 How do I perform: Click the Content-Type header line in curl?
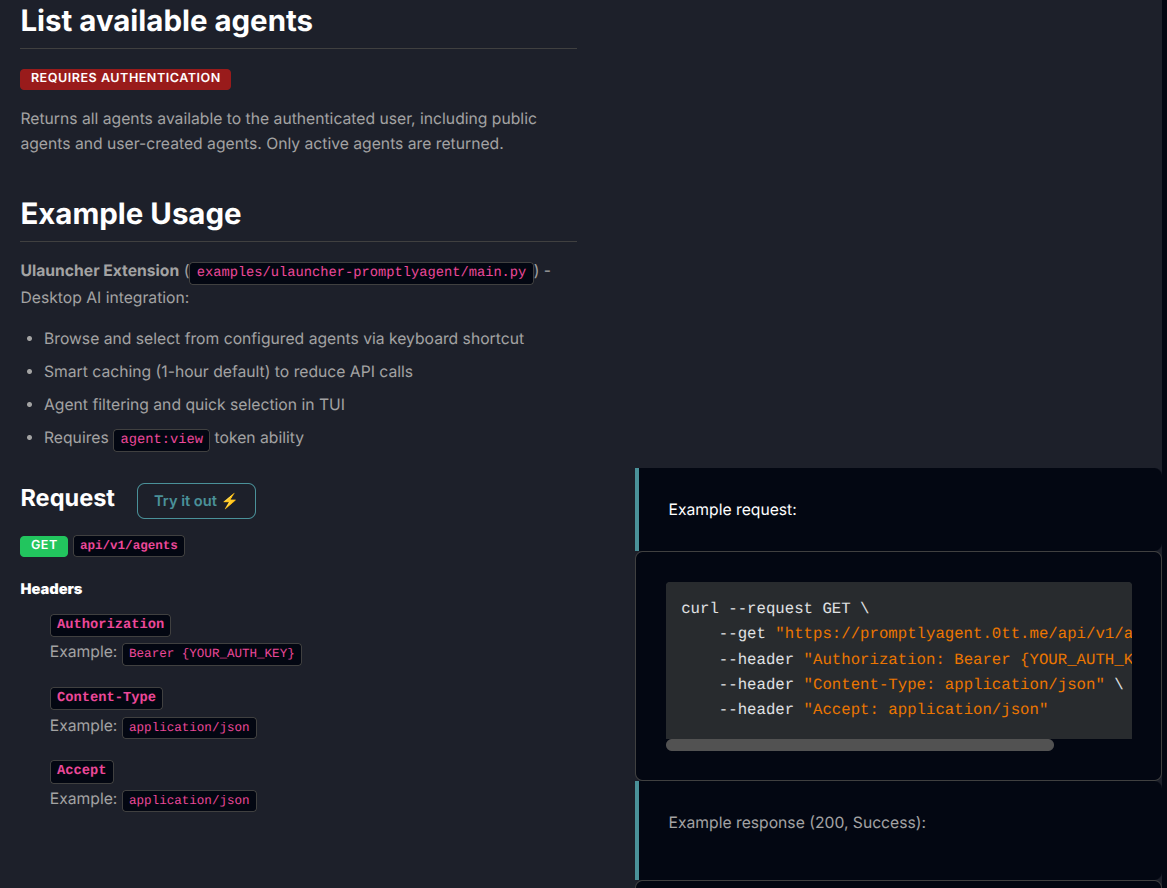pos(921,684)
